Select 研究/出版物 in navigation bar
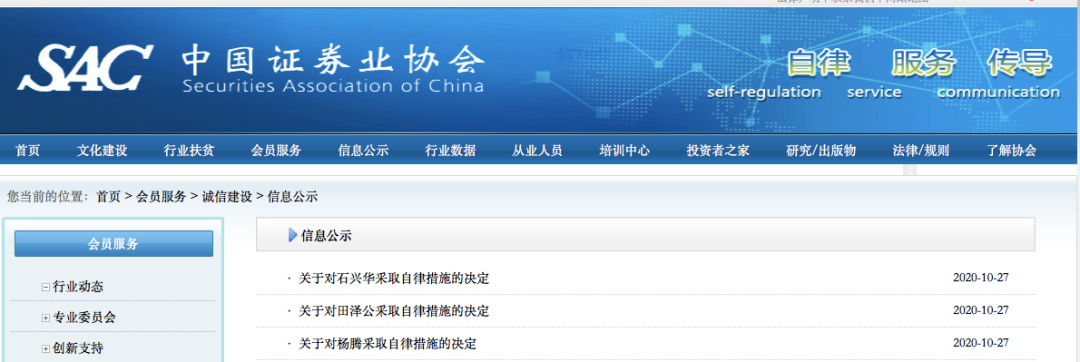This screenshot has width=1080, height=362. pos(821,151)
